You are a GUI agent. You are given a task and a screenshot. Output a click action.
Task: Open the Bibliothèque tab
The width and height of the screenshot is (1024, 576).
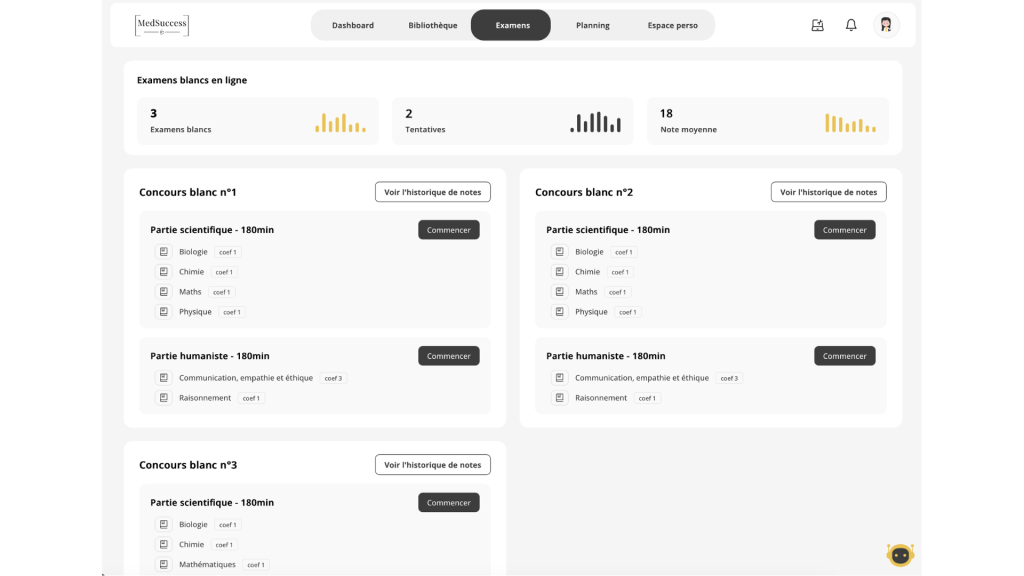[432, 25]
